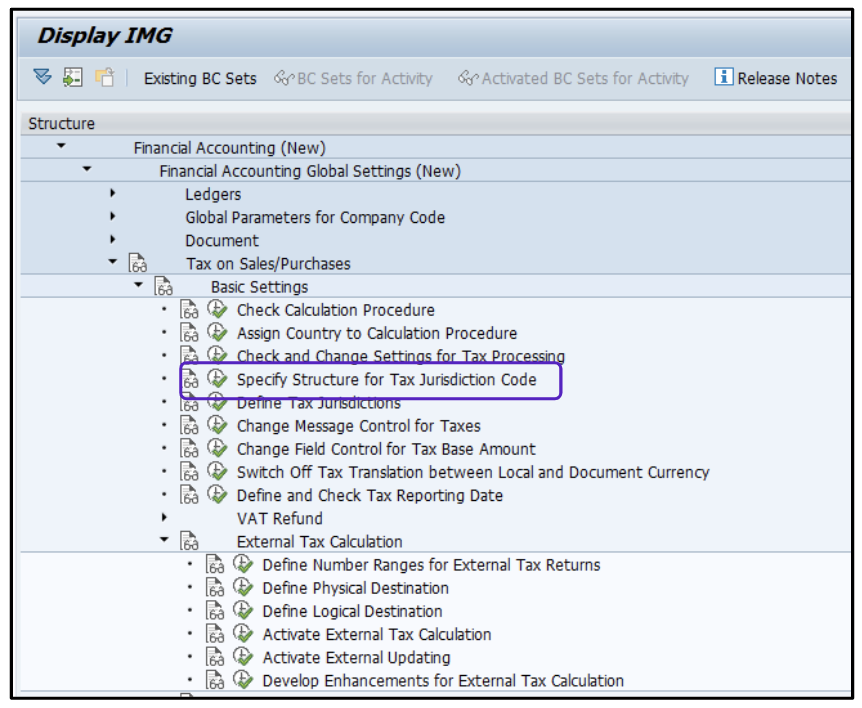This screenshot has width=862, height=708.
Task: Select Define and Check Tax Reporting Date
Action: tap(369, 496)
